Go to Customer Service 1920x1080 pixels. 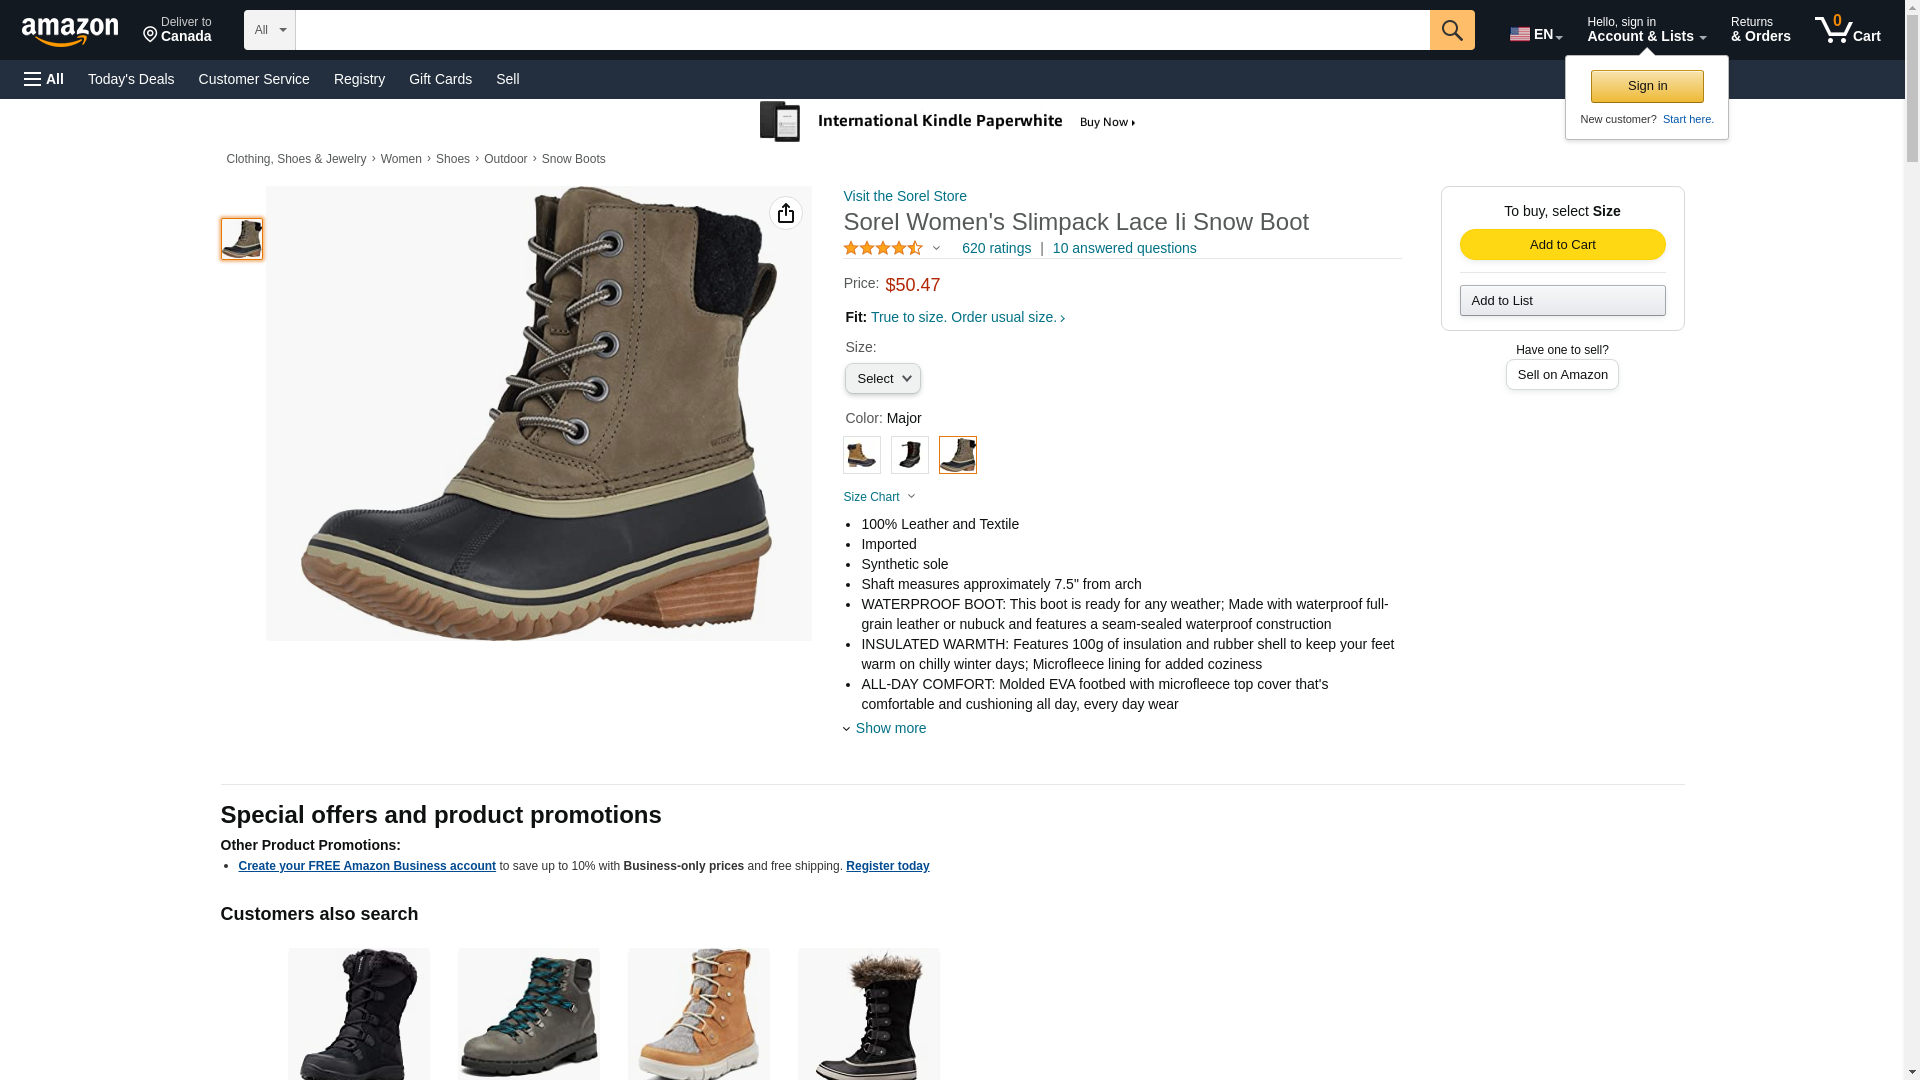coord(254,79)
